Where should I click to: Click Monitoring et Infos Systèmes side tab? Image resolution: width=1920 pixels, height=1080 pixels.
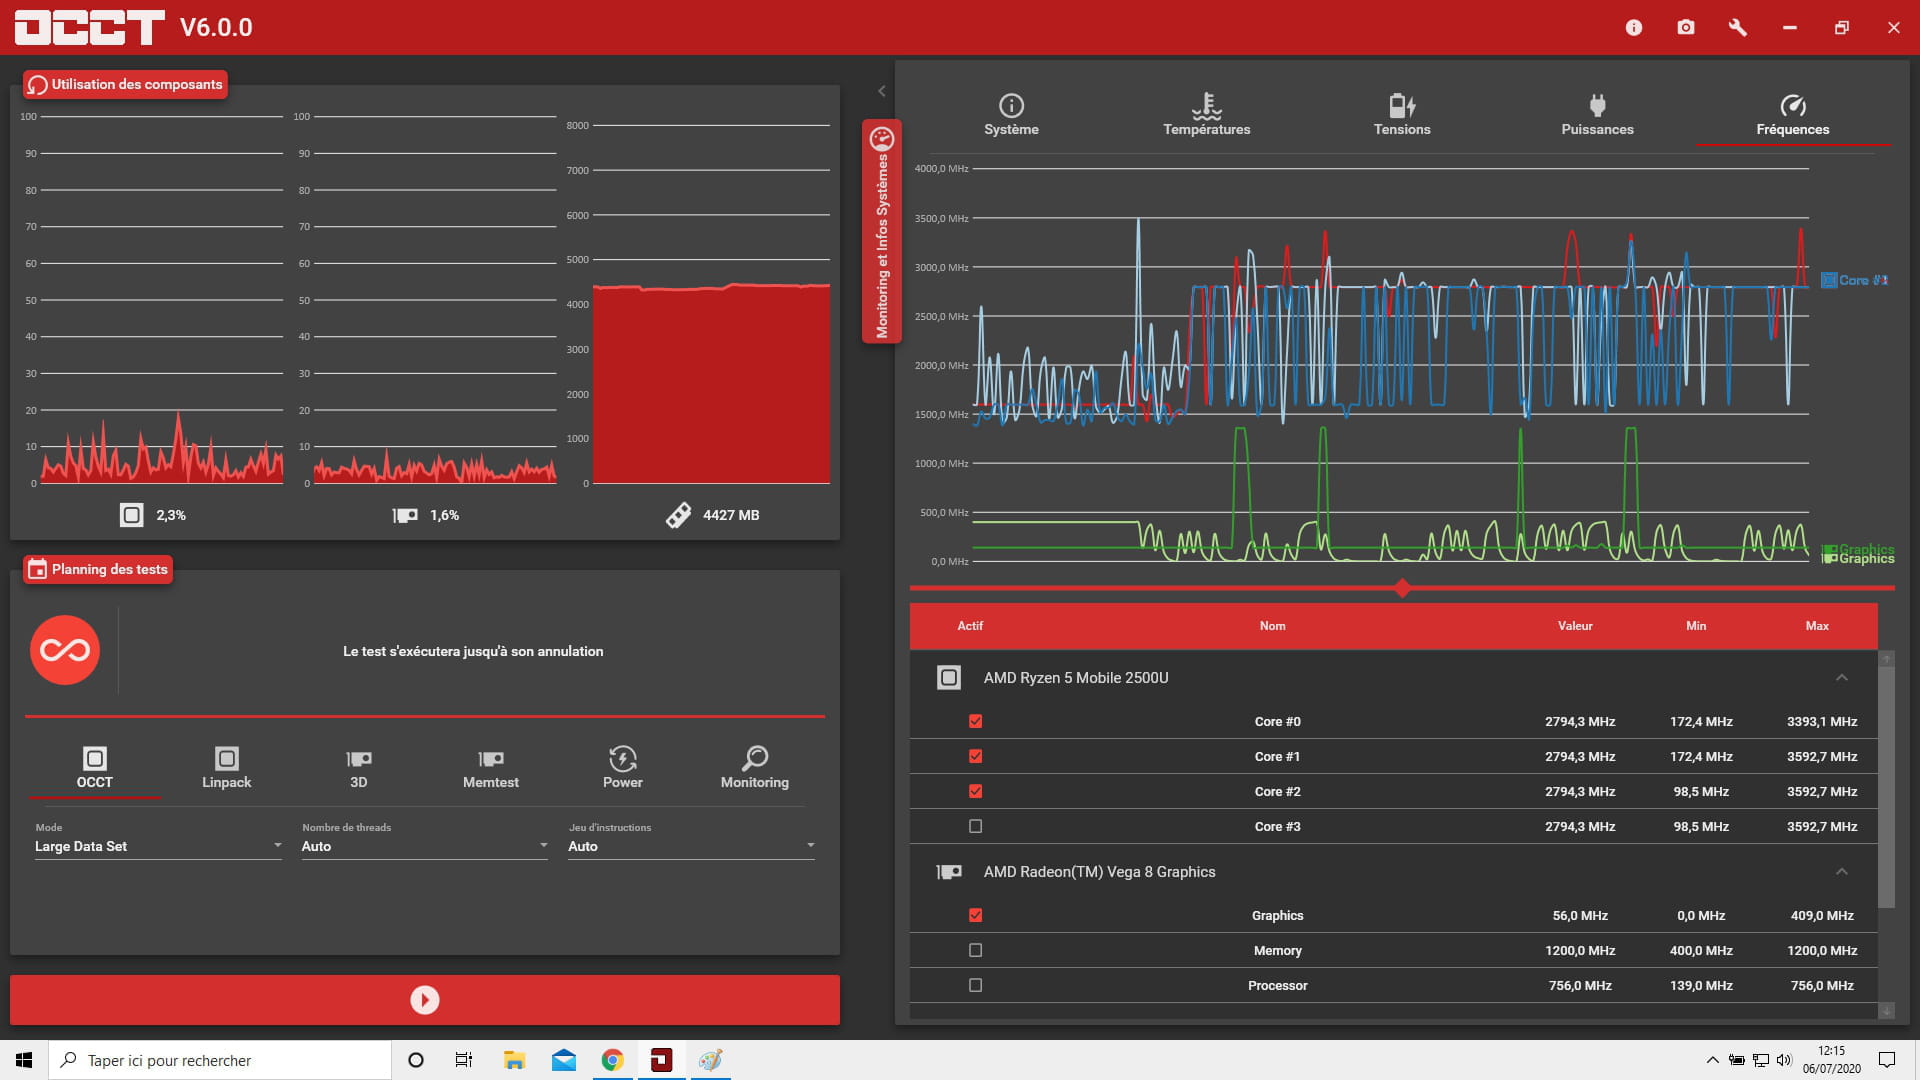point(882,232)
